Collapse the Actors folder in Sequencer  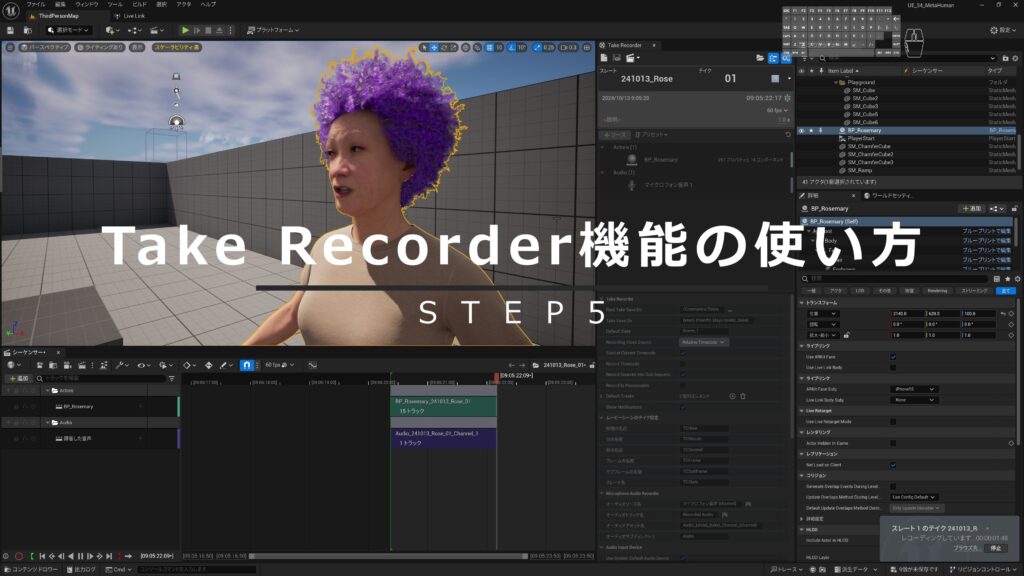(x=48, y=391)
